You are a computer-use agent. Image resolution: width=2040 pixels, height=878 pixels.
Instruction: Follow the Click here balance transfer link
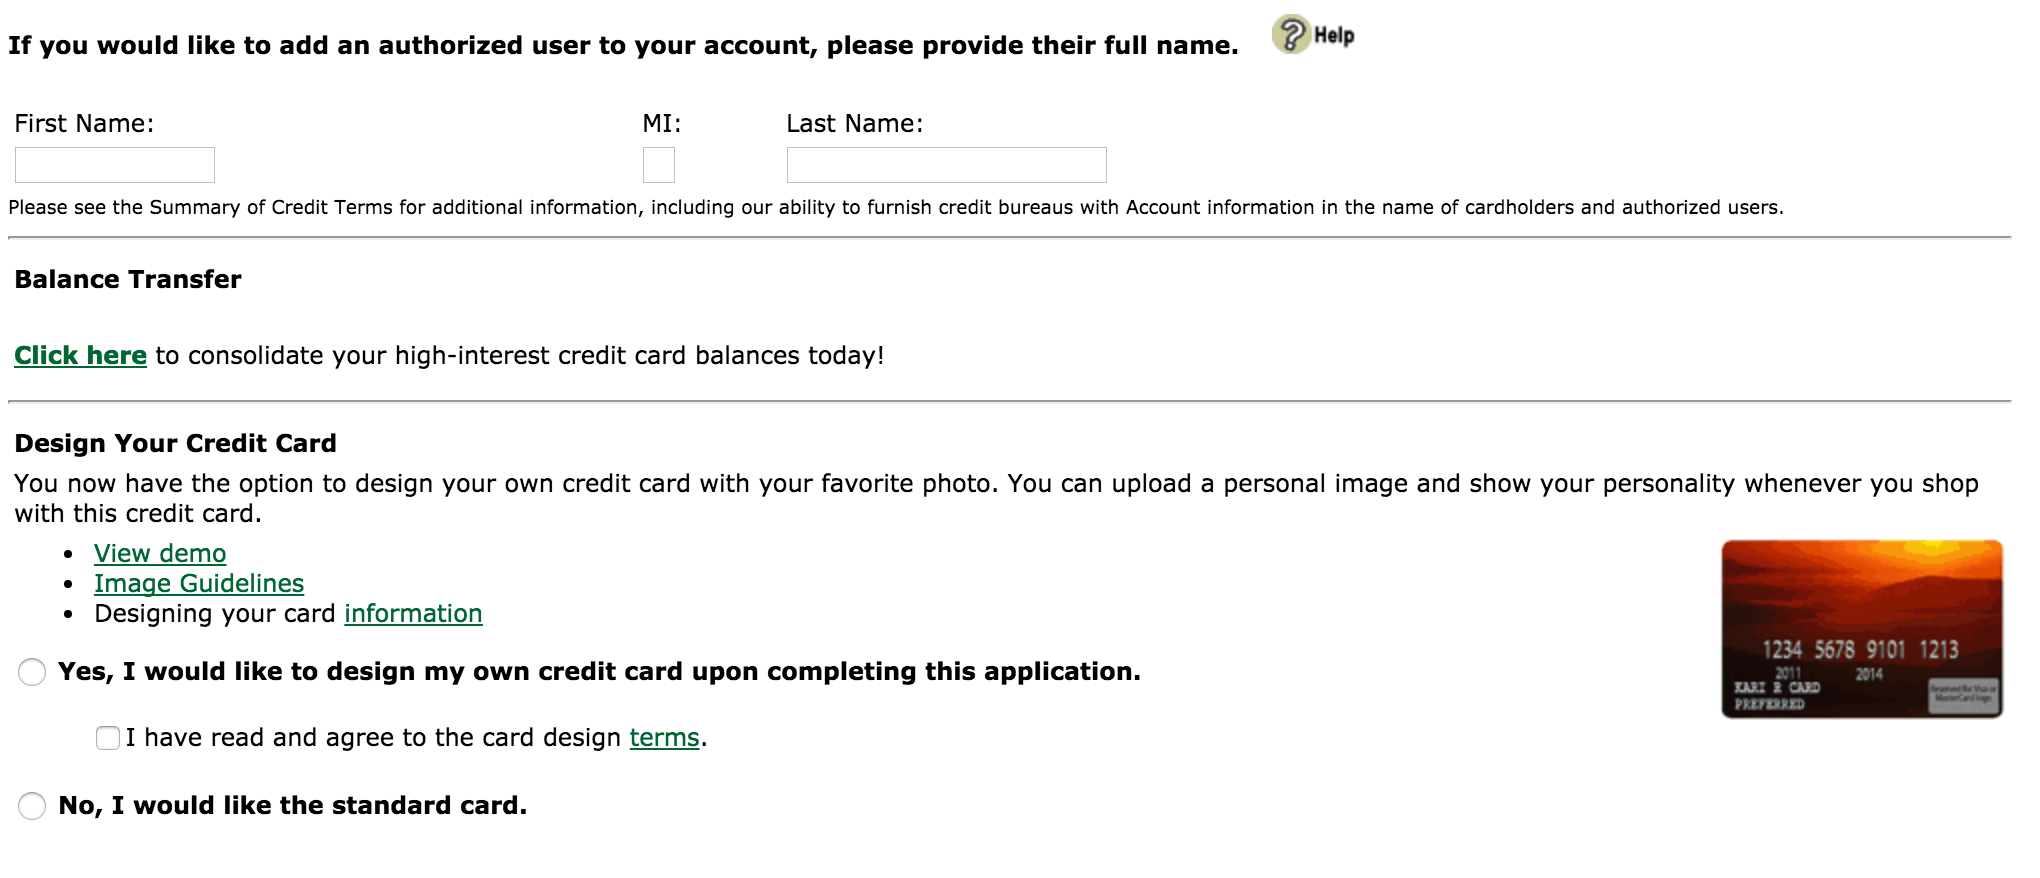coord(80,356)
